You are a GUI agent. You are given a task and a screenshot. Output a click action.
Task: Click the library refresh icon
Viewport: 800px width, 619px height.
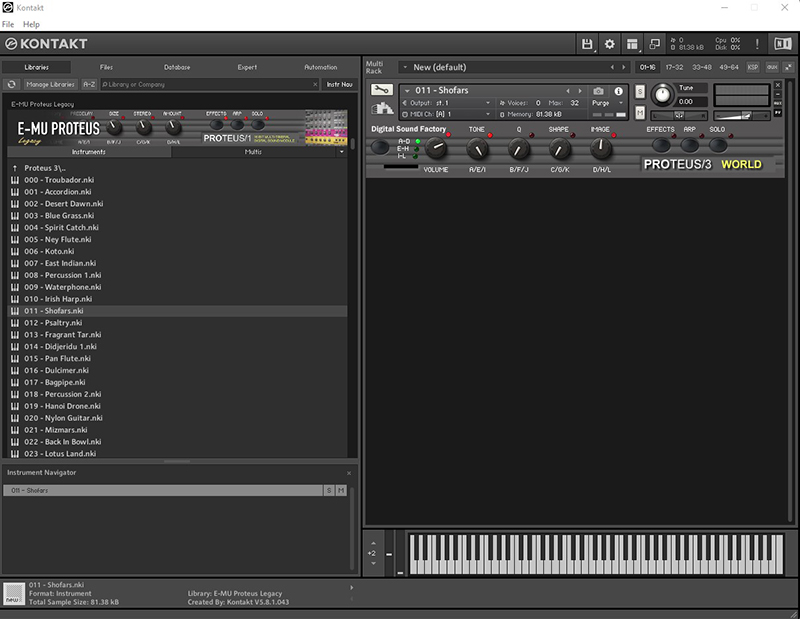pos(11,84)
